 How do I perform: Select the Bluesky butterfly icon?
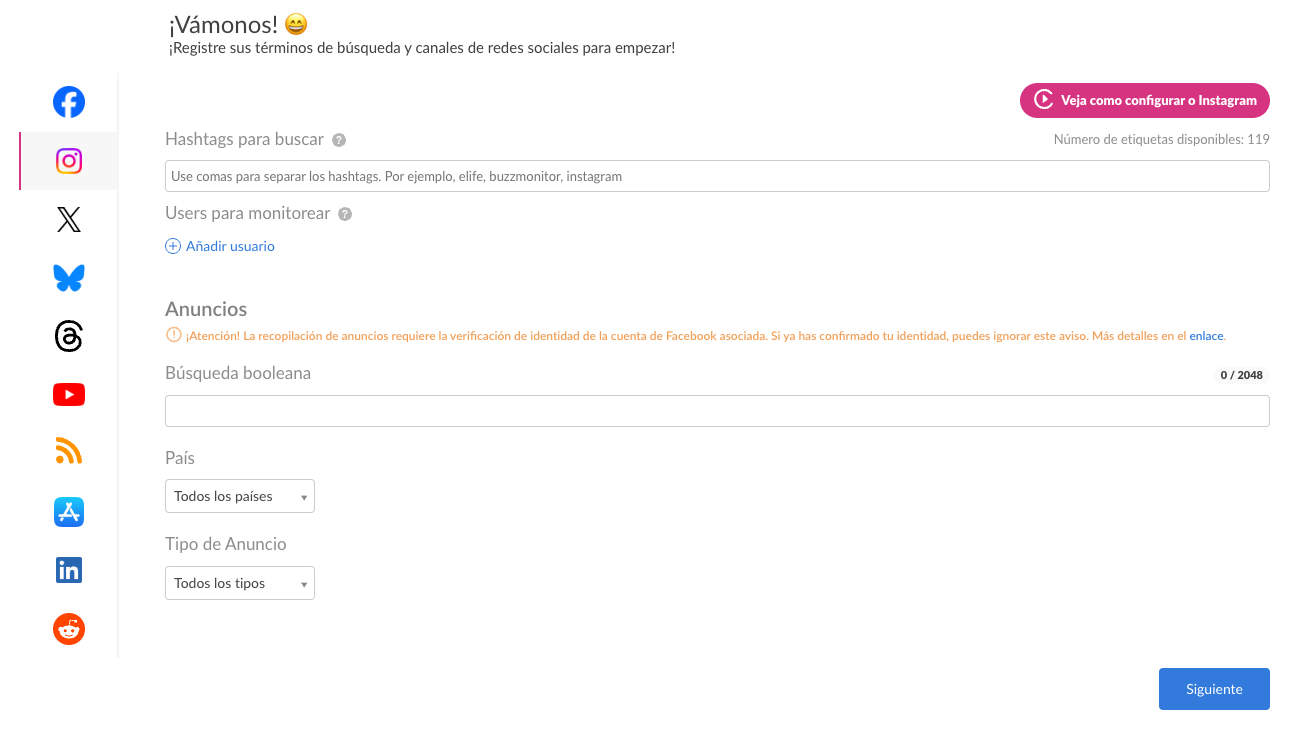(x=69, y=278)
